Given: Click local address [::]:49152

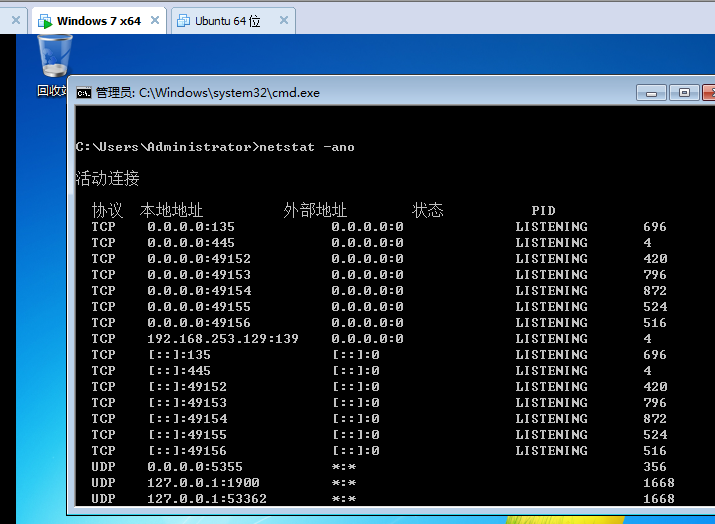Looking at the screenshot, I should (187, 387).
